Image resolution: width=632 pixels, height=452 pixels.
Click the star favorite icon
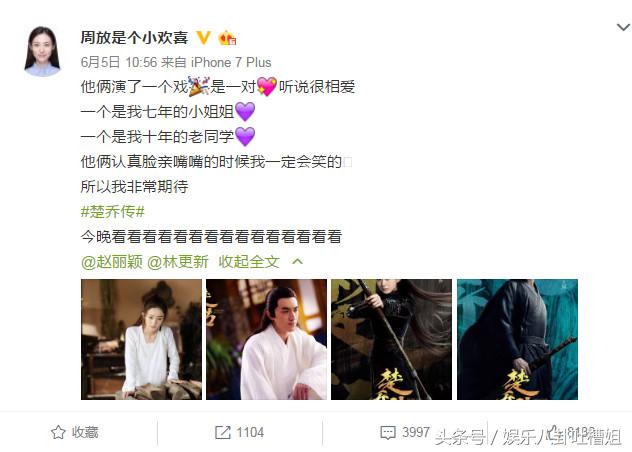[x=58, y=432]
